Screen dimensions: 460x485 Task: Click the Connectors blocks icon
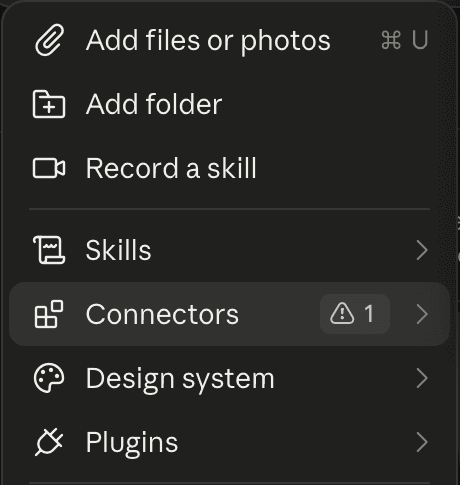click(x=49, y=314)
